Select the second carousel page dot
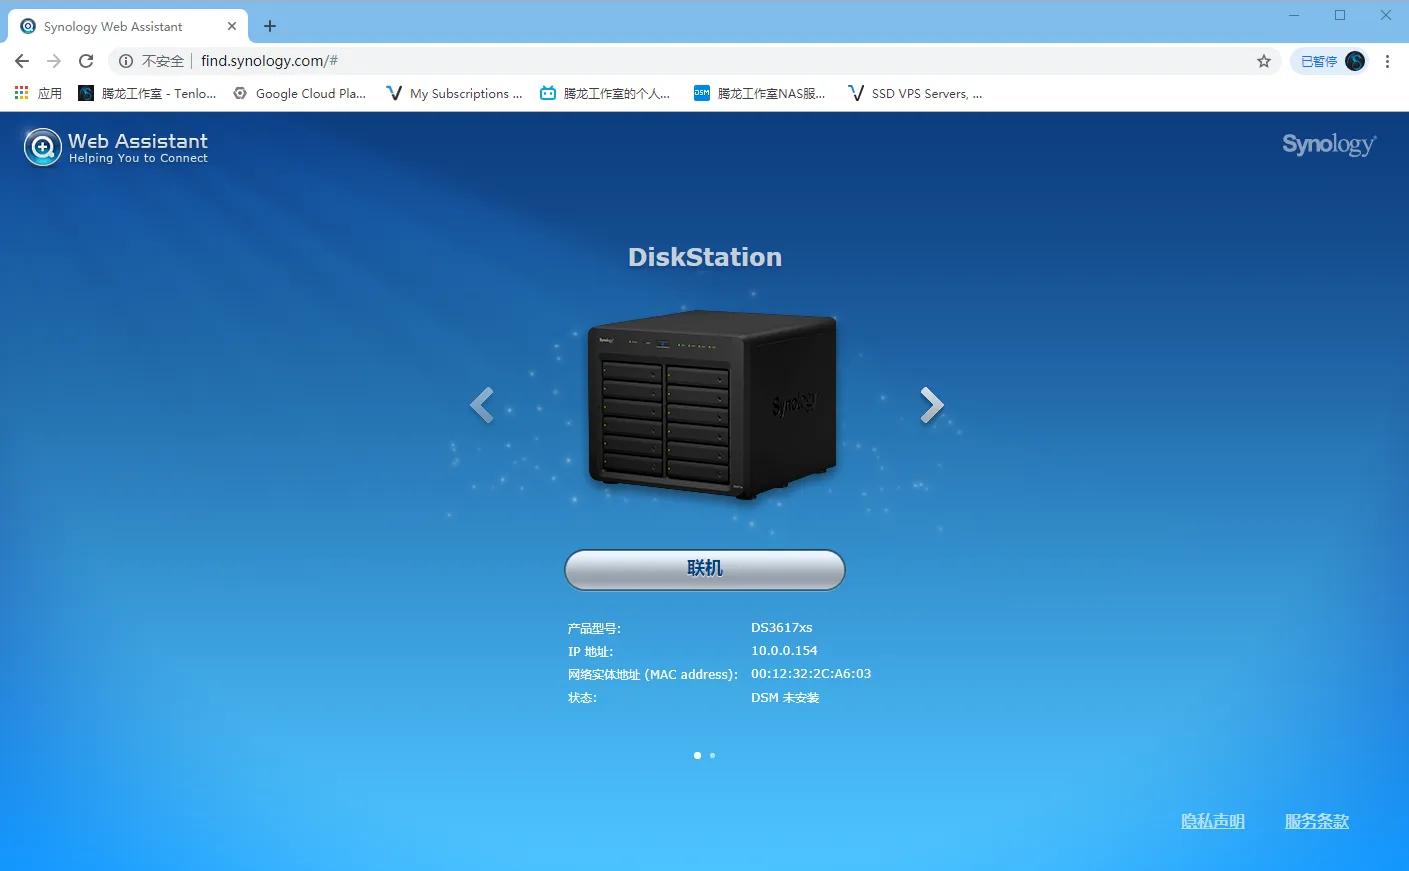The image size is (1409, 871). pyautogui.click(x=712, y=755)
